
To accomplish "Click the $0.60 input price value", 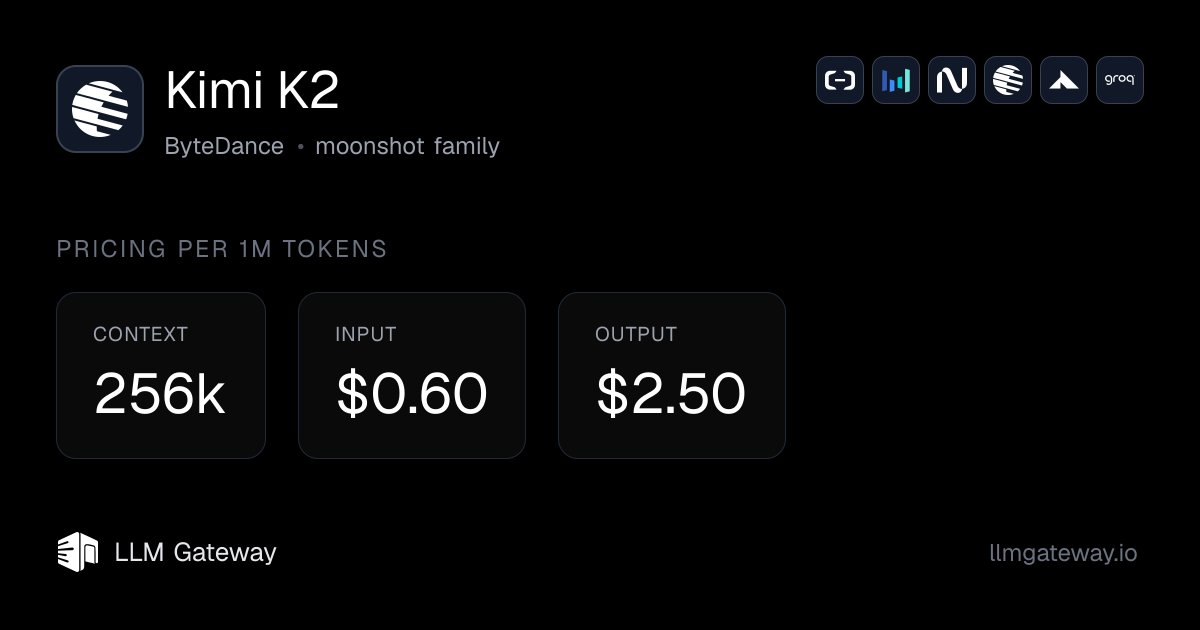I will (412, 394).
